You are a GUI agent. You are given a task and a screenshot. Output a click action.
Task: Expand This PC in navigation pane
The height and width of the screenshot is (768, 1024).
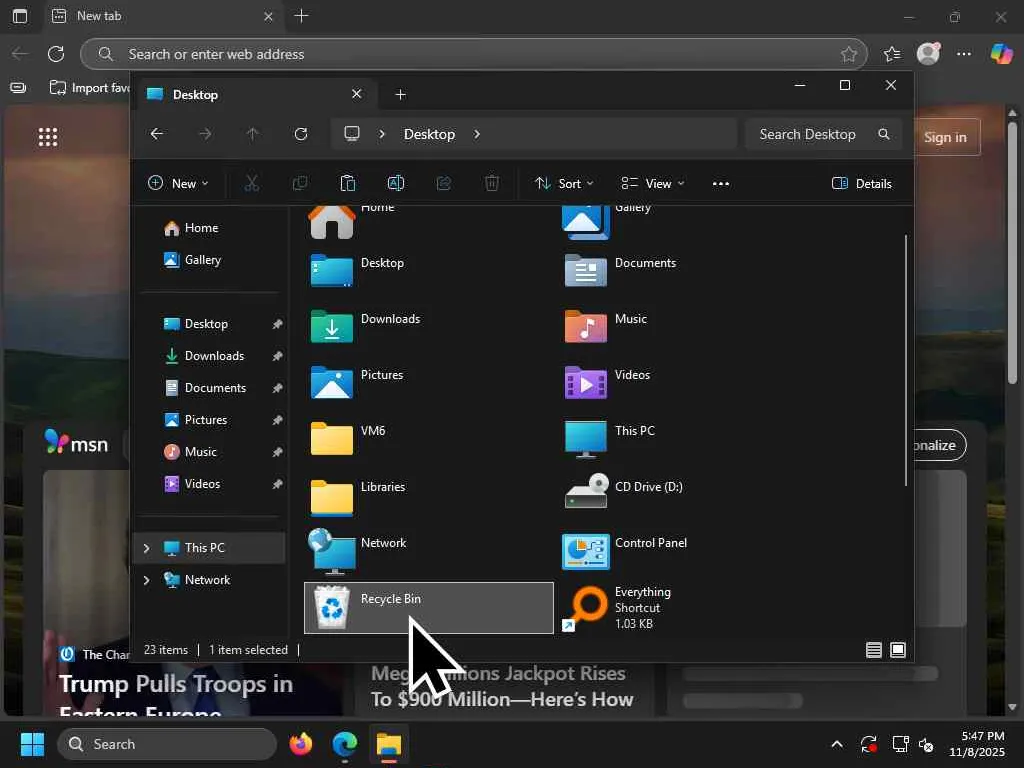pos(146,548)
